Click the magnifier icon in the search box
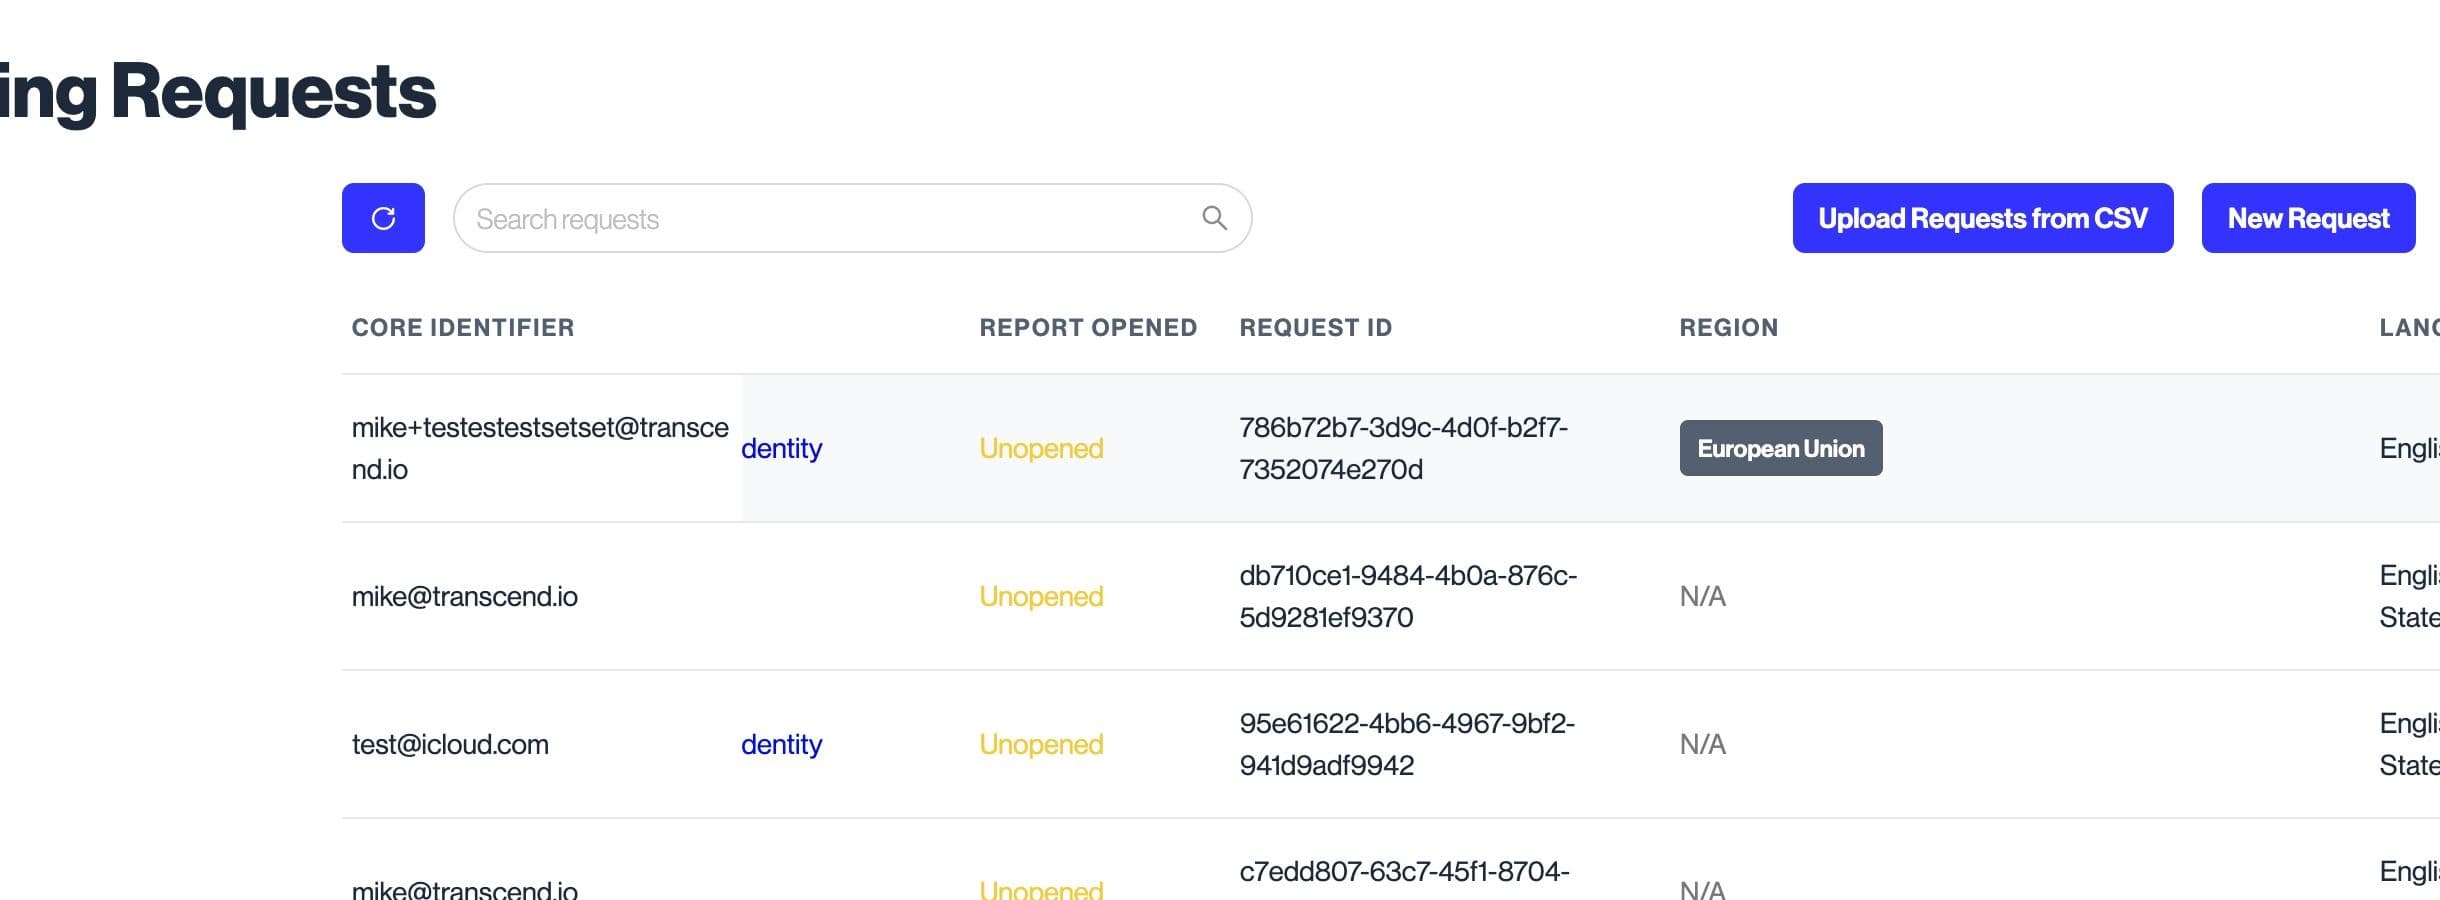Viewport: 2440px width, 900px height. 1214,218
